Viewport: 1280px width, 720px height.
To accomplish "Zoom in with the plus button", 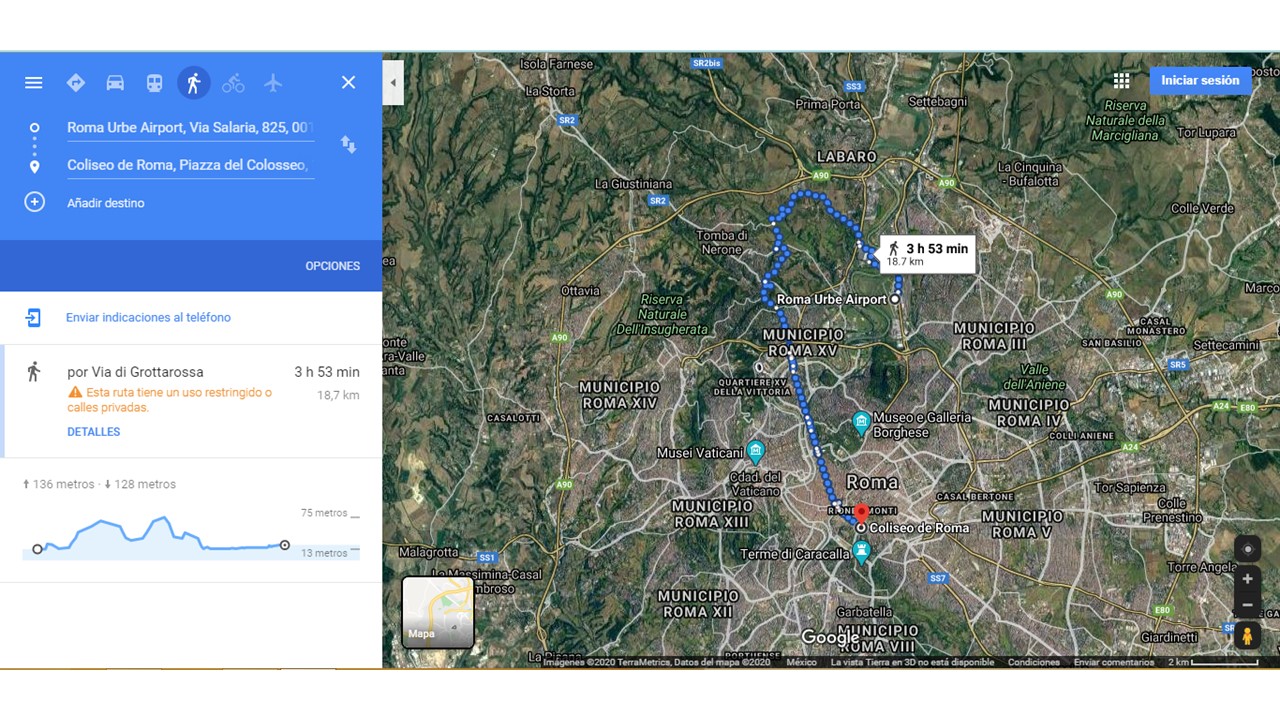I will [x=1247, y=579].
